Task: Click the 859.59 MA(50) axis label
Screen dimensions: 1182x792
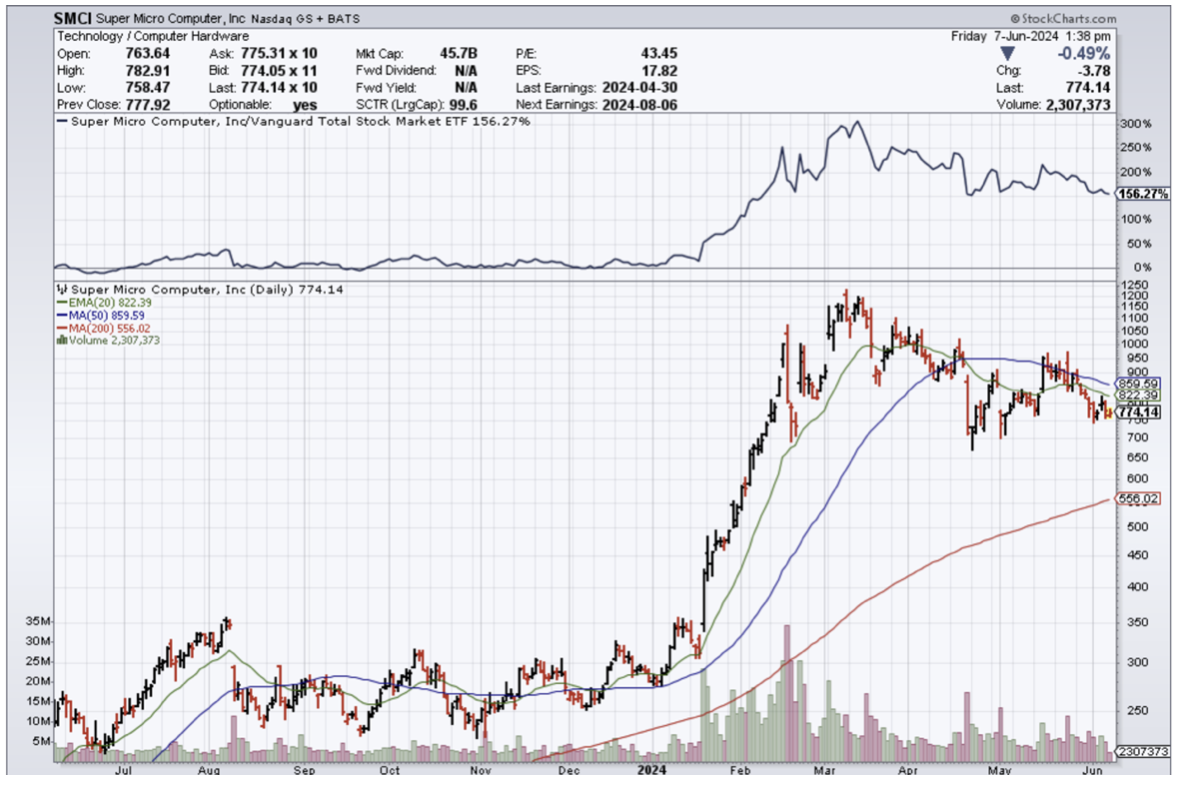Action: (x=1138, y=383)
